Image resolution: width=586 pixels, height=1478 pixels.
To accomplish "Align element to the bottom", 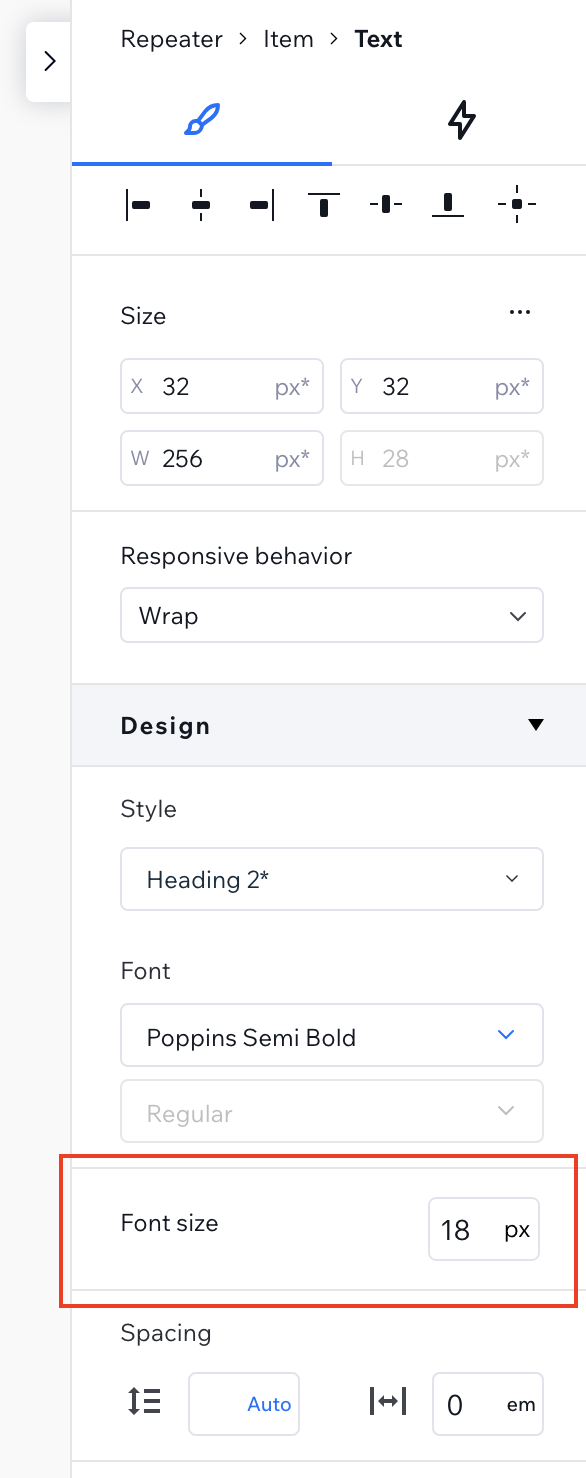I will point(448,205).
